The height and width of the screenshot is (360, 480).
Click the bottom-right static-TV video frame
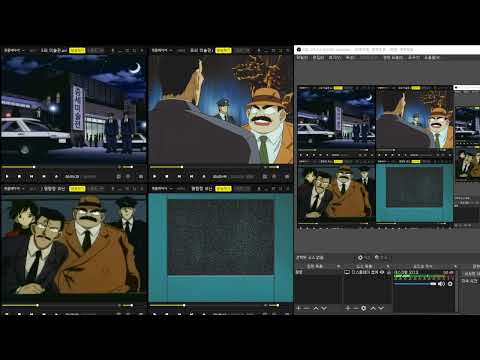click(x=221, y=248)
